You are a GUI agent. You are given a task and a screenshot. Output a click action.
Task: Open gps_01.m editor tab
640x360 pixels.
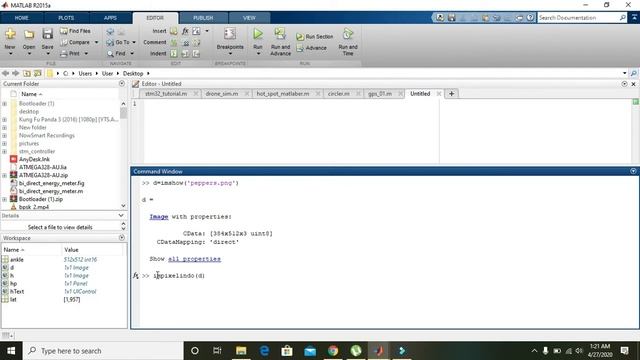(380, 94)
